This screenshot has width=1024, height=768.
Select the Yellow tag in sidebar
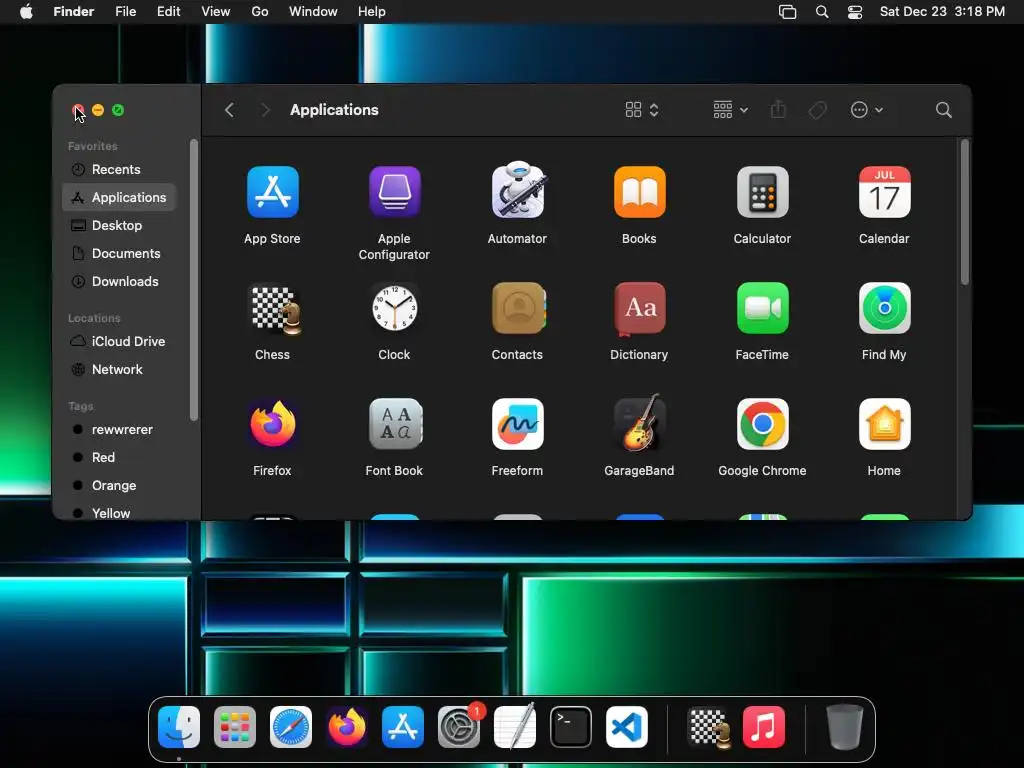pos(119,513)
